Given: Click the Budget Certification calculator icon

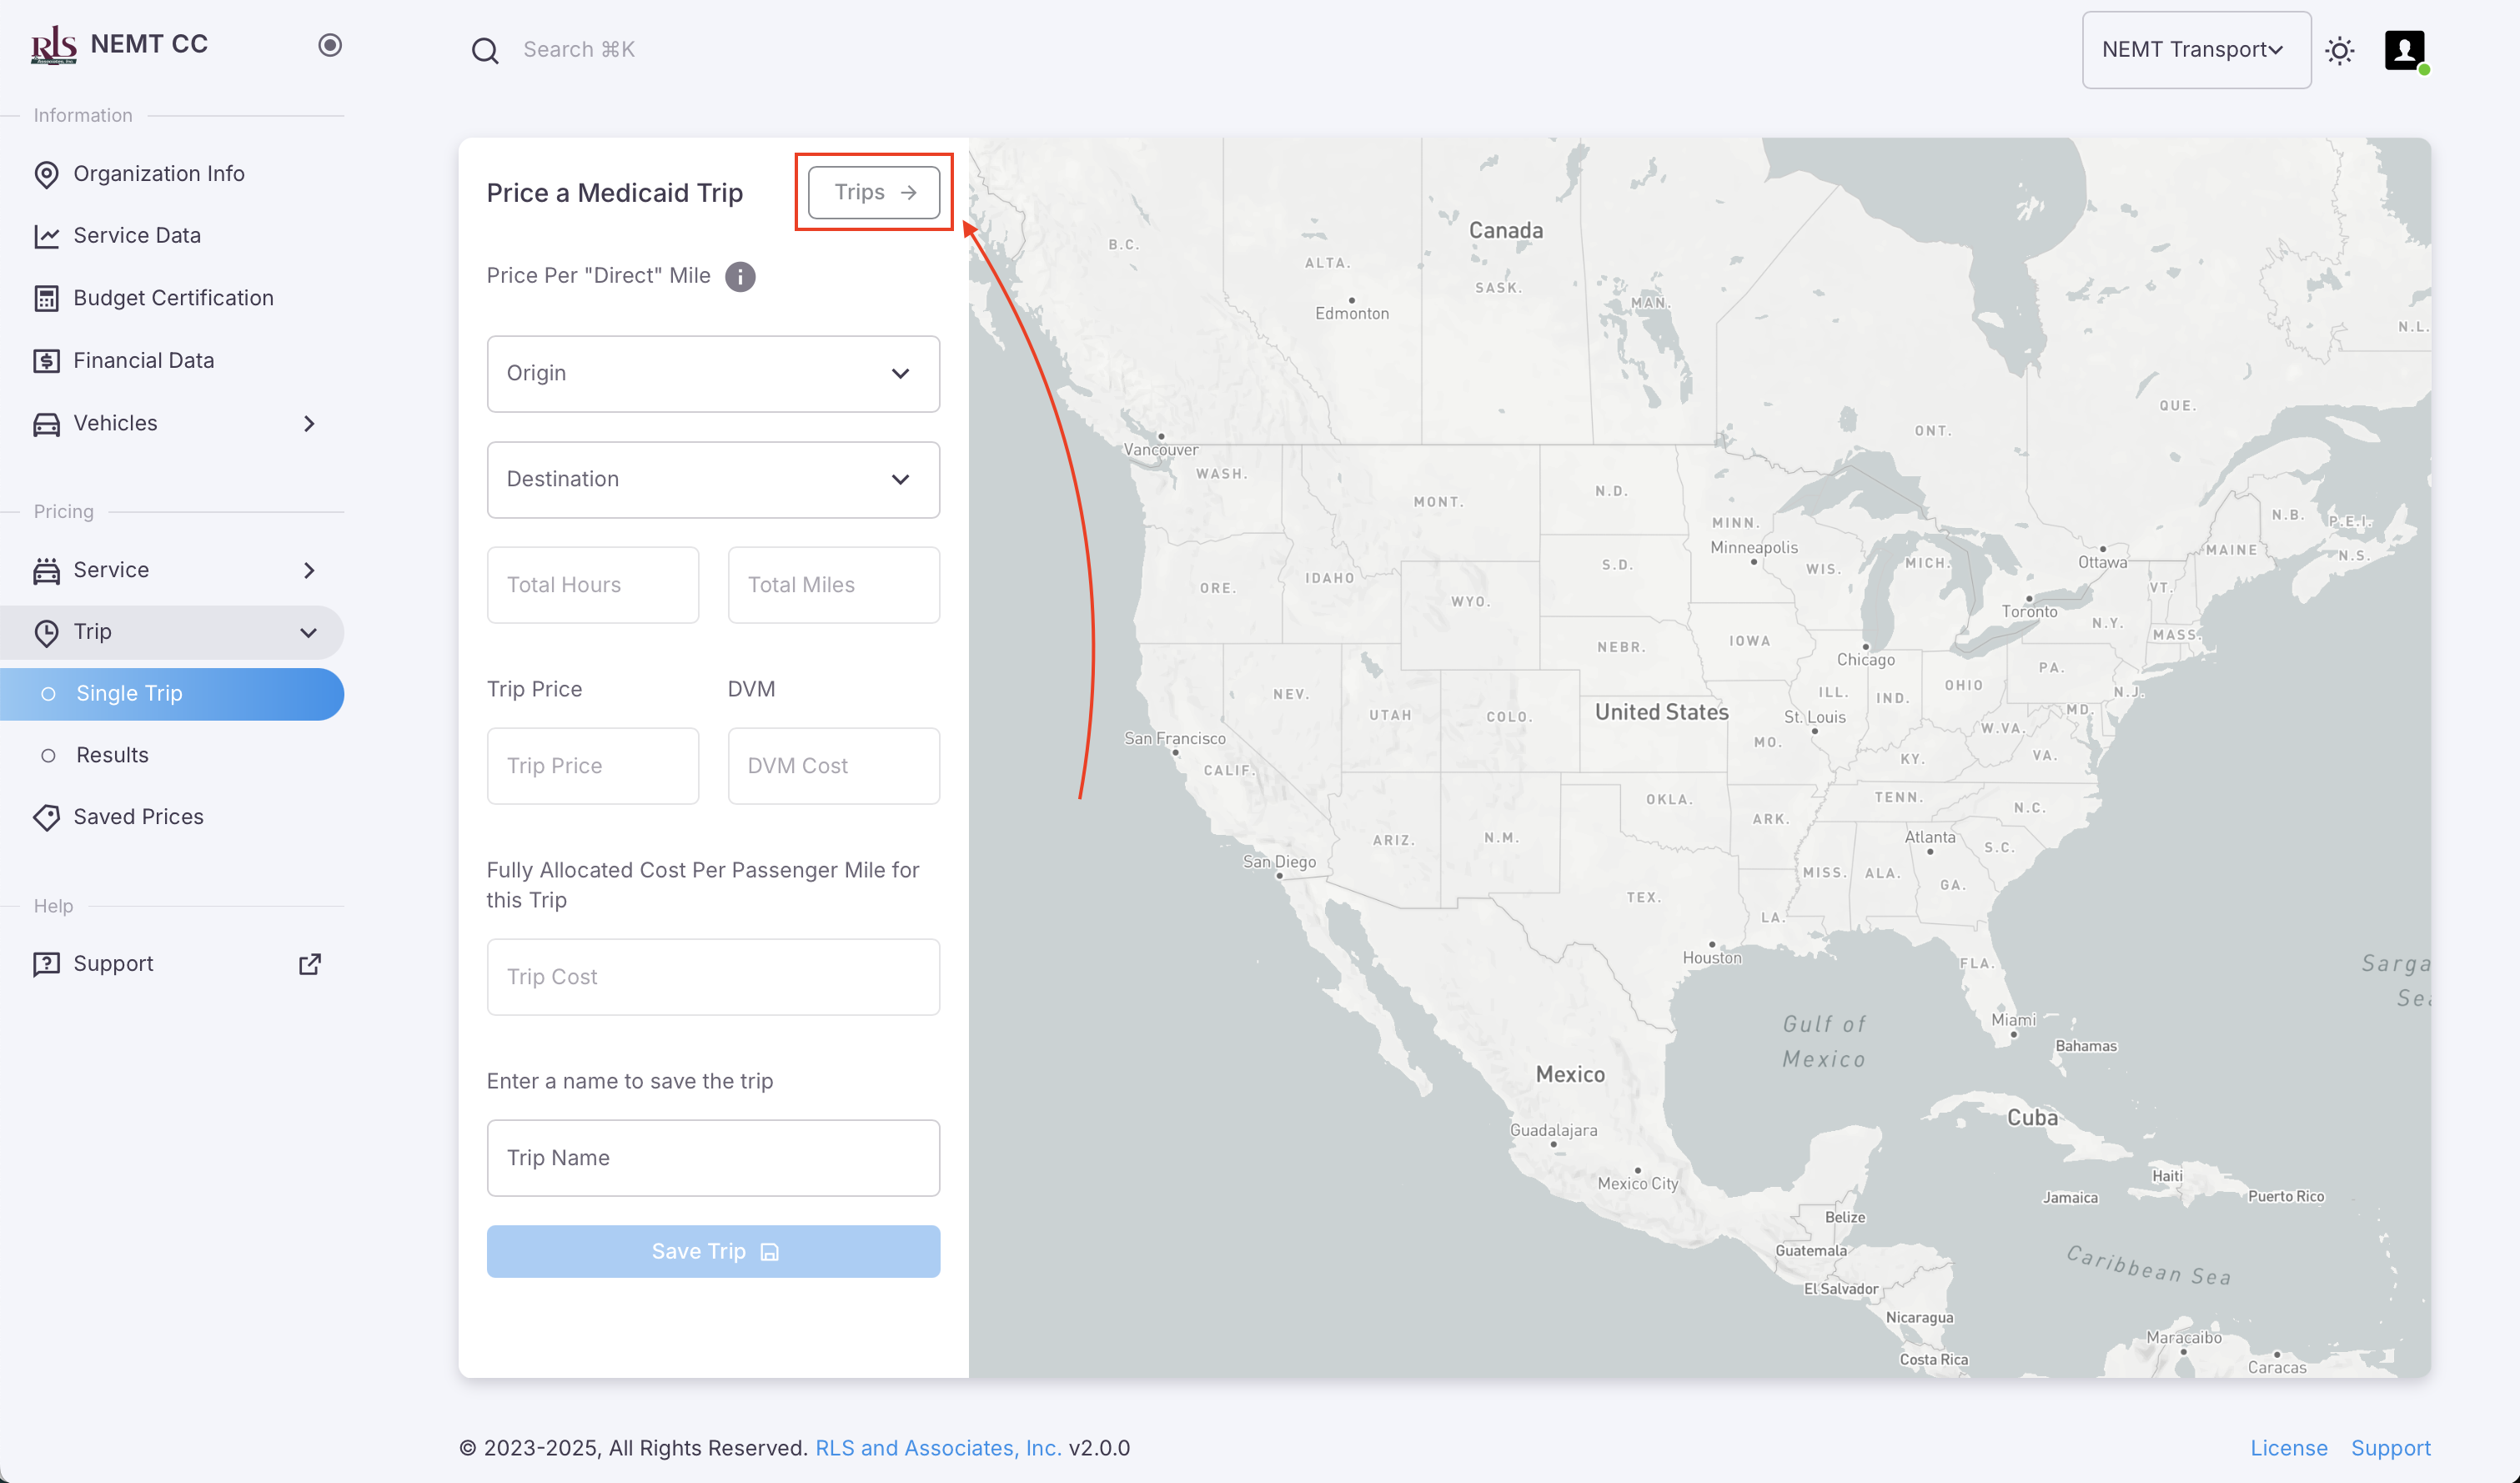Looking at the screenshot, I should tap(46, 298).
